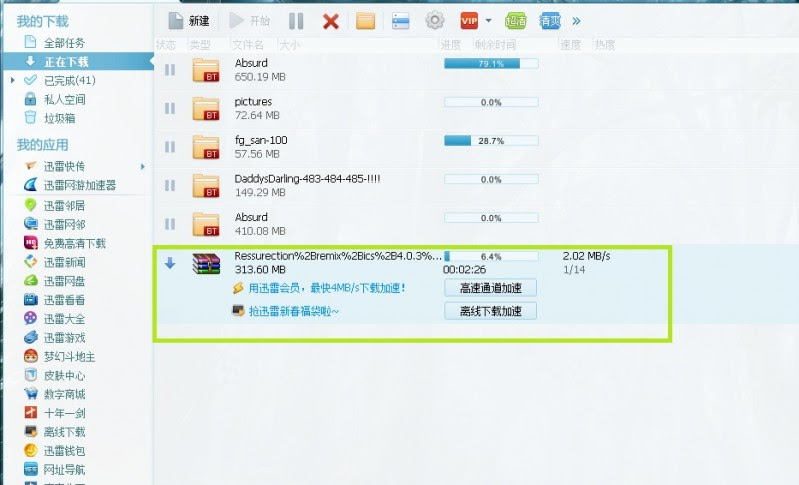Click the 新建 new task toolbar button
The image size is (799, 485).
[x=189, y=21]
